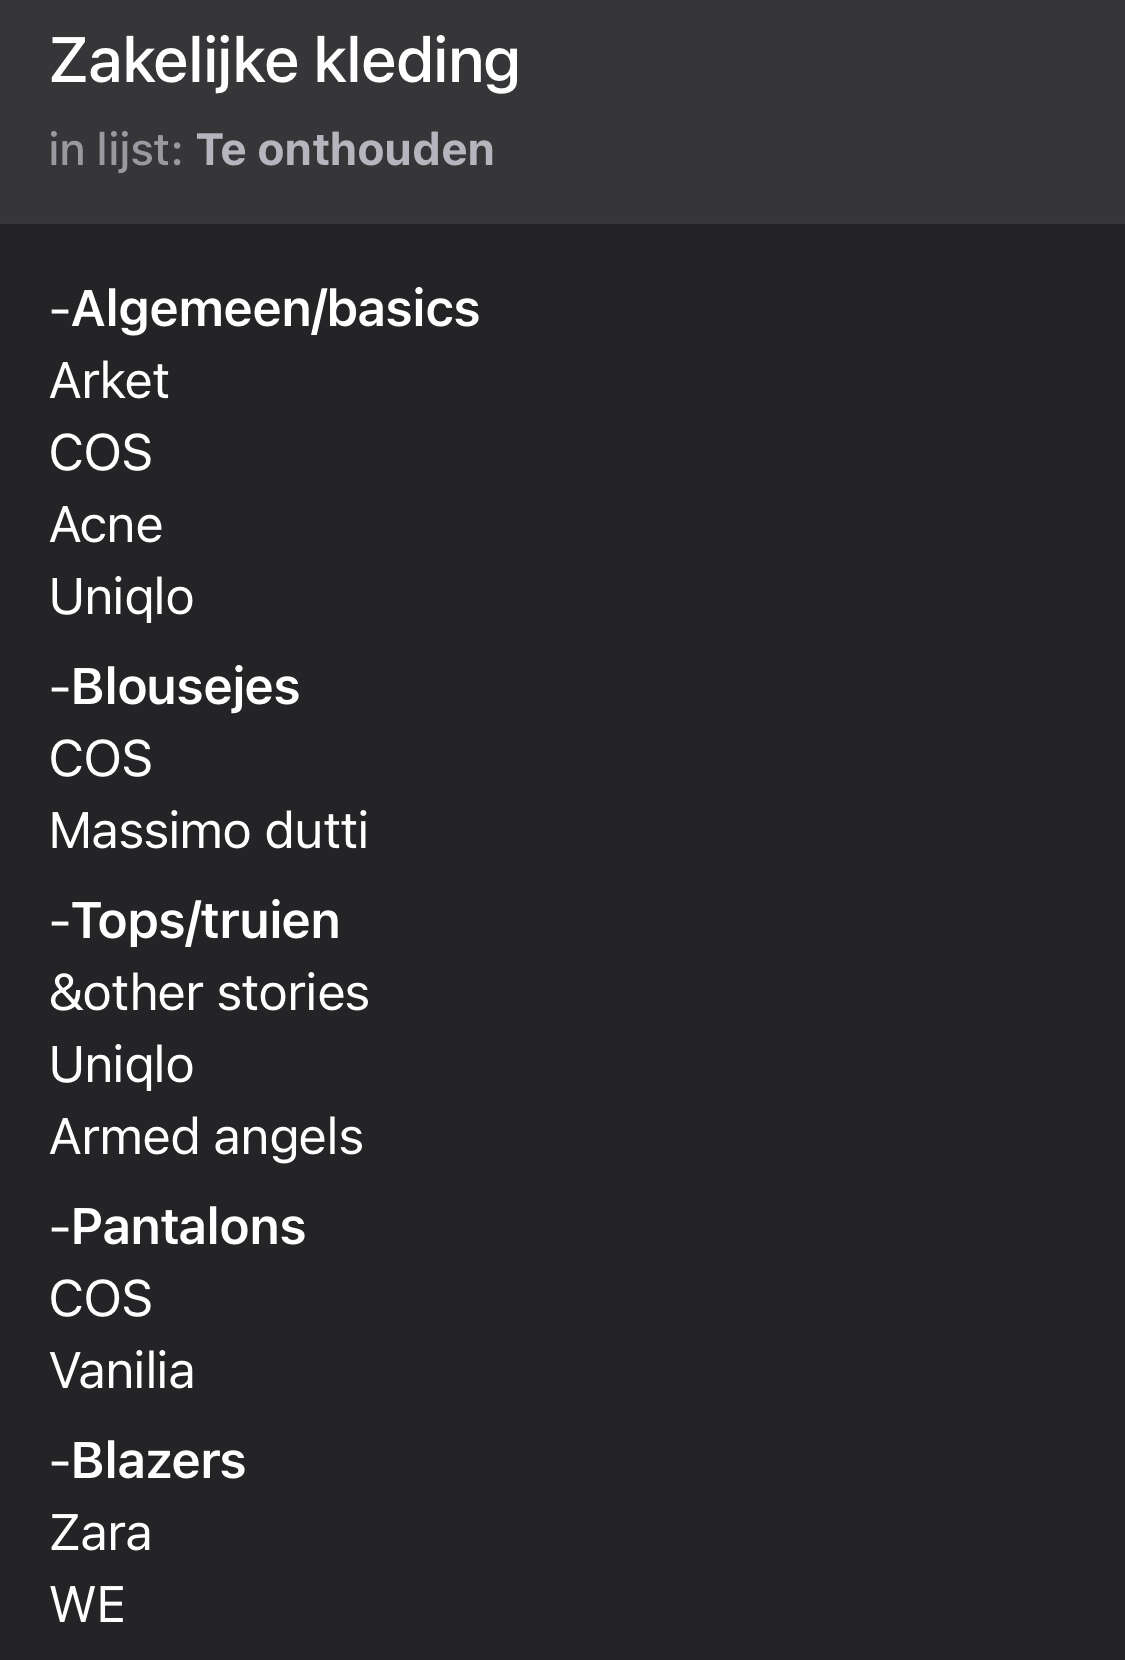The height and width of the screenshot is (1660, 1125).
Task: Tap the Zara line
Action: [x=101, y=1533]
